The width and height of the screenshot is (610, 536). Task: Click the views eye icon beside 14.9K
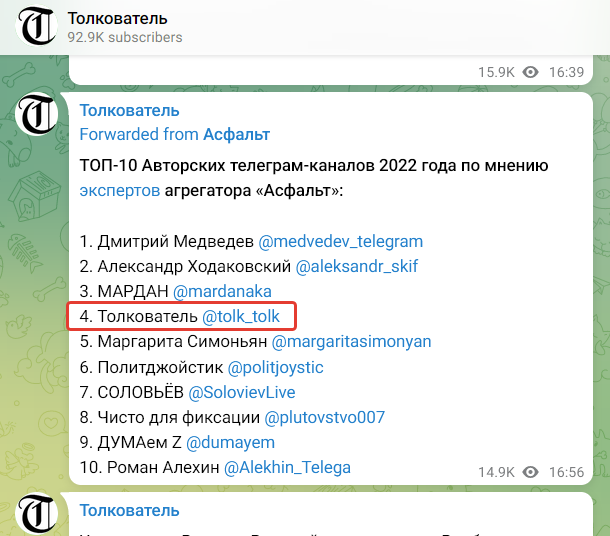tap(531, 472)
